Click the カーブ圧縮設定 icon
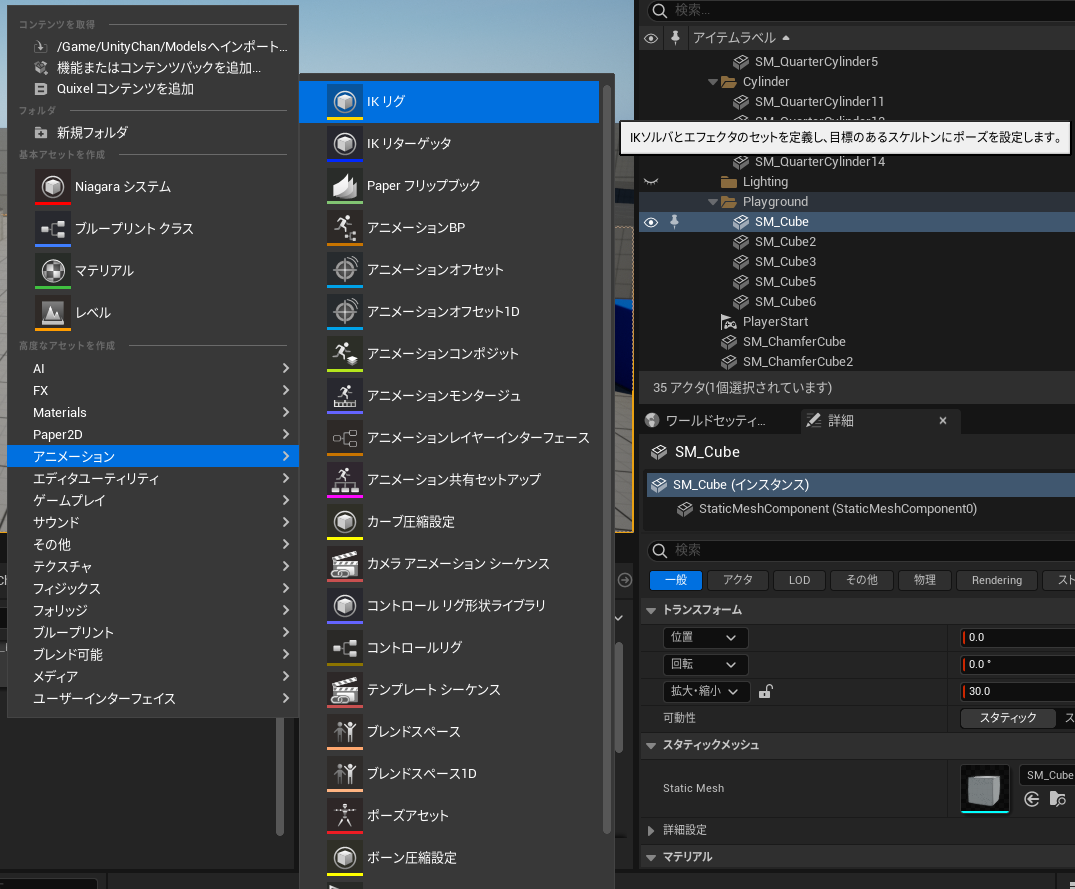The image size is (1075, 889). 345,522
